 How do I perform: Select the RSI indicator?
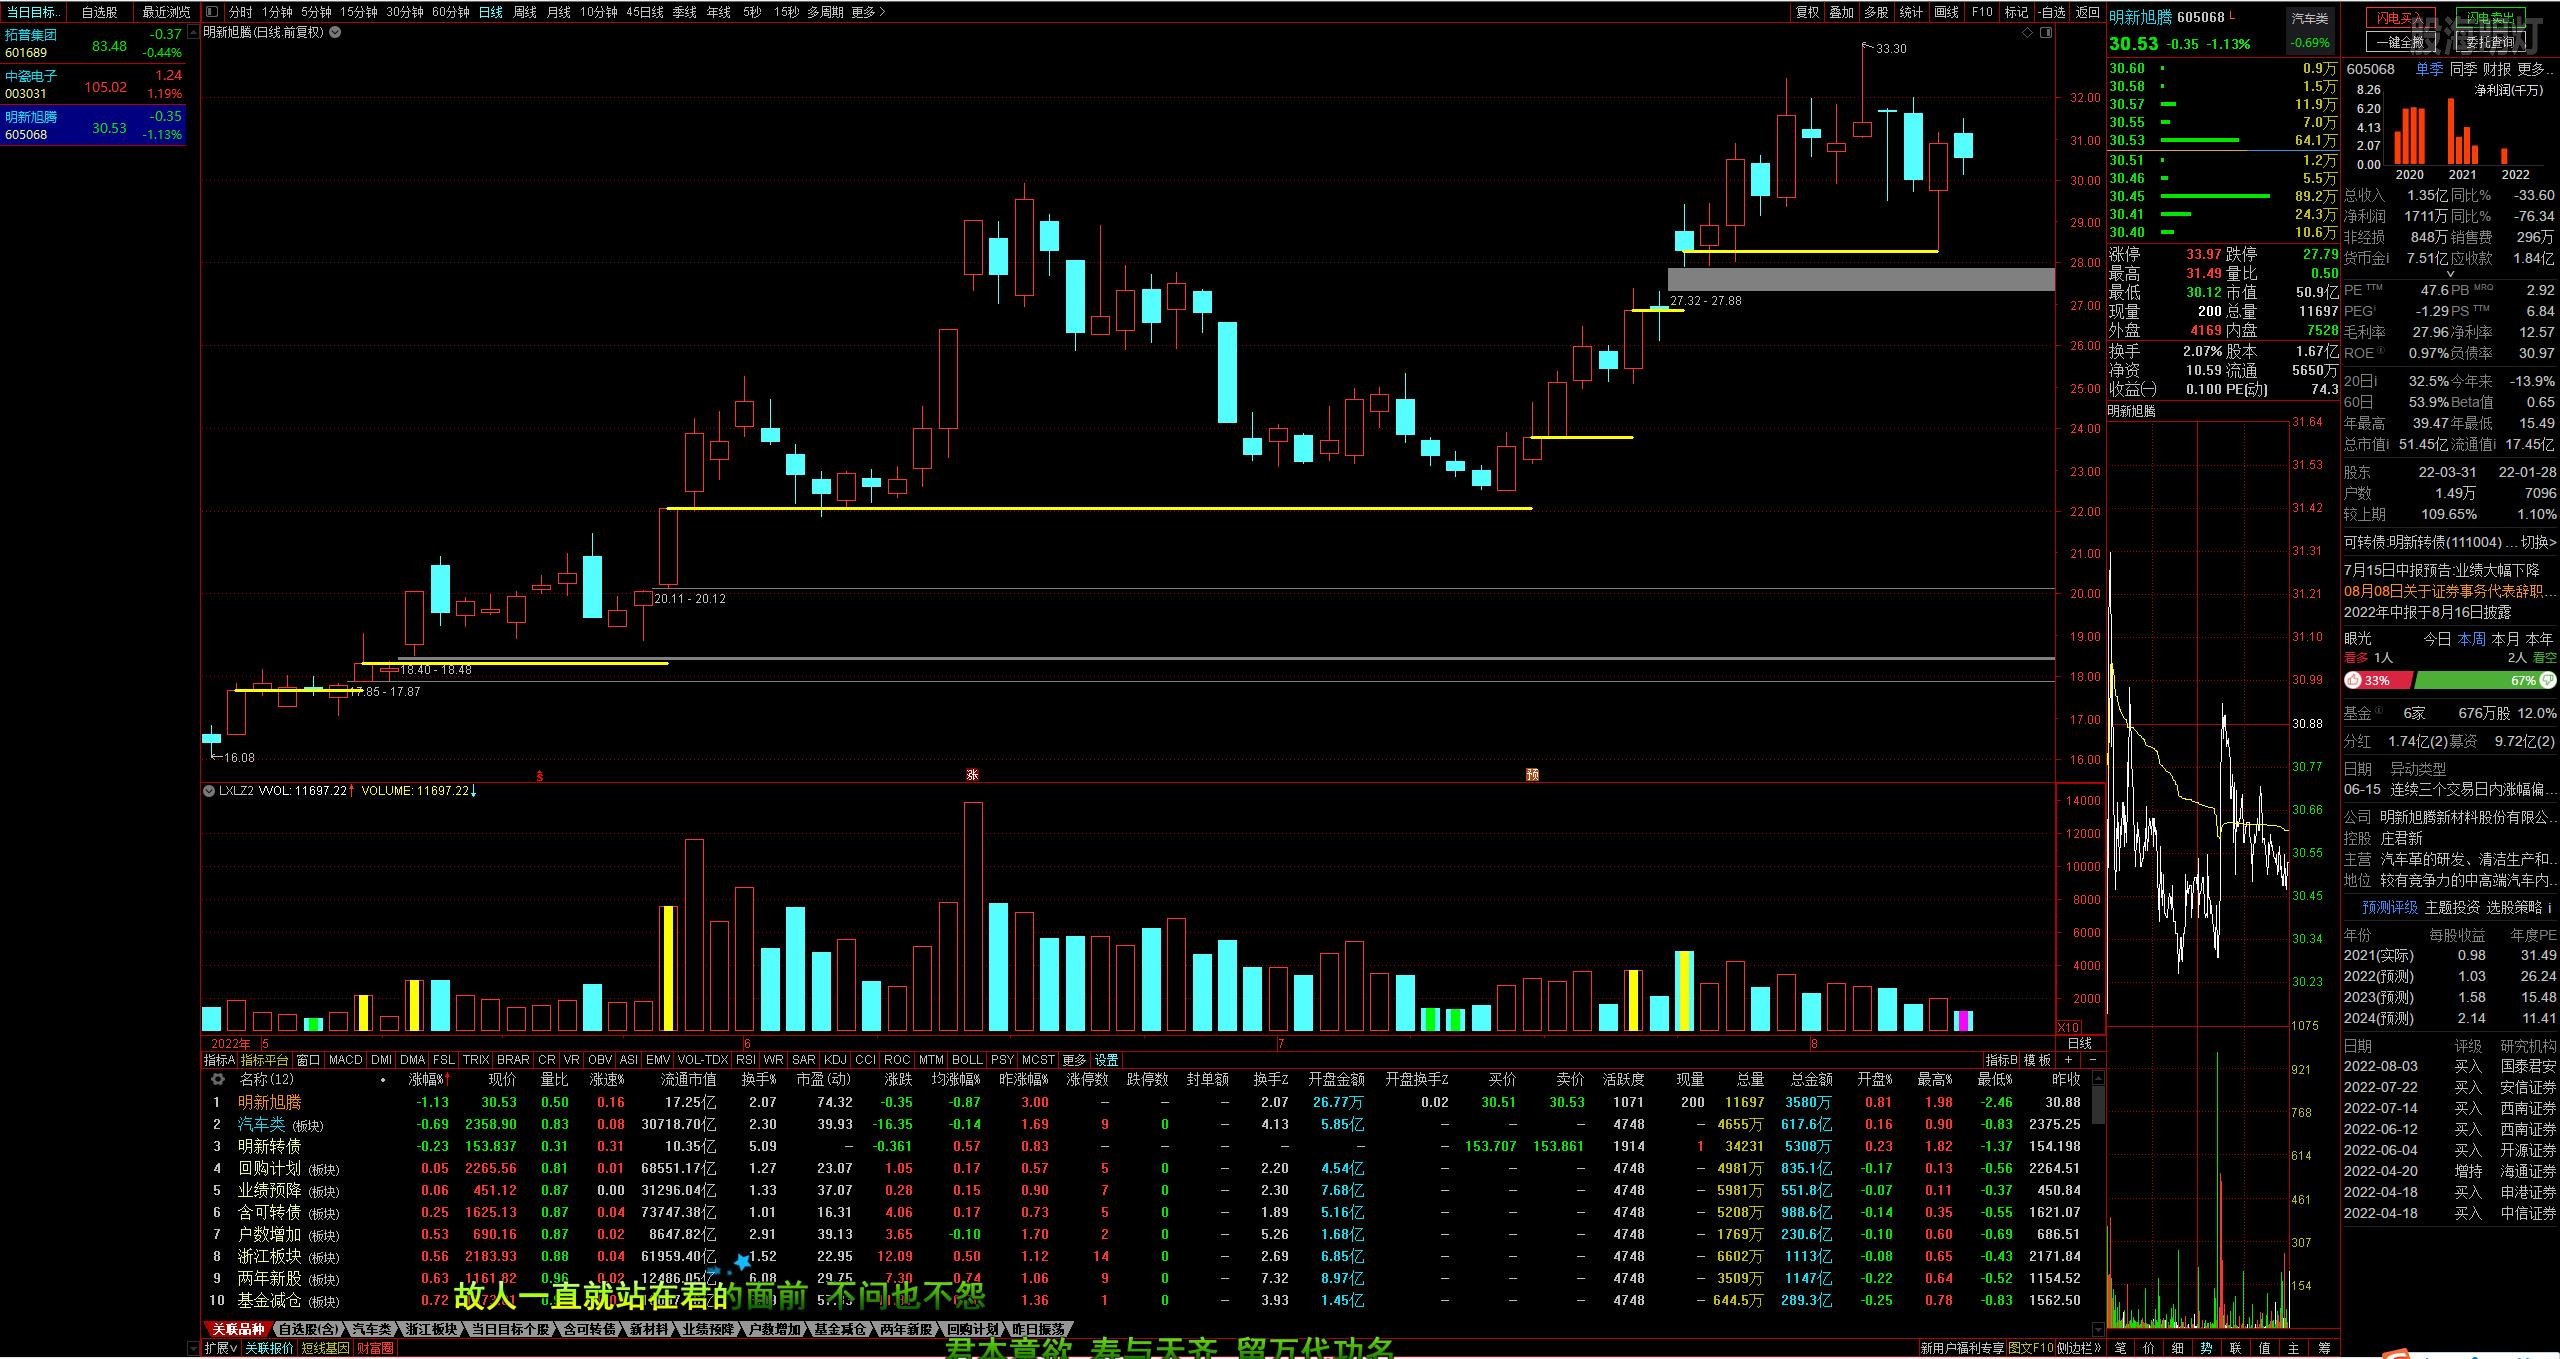click(745, 1060)
